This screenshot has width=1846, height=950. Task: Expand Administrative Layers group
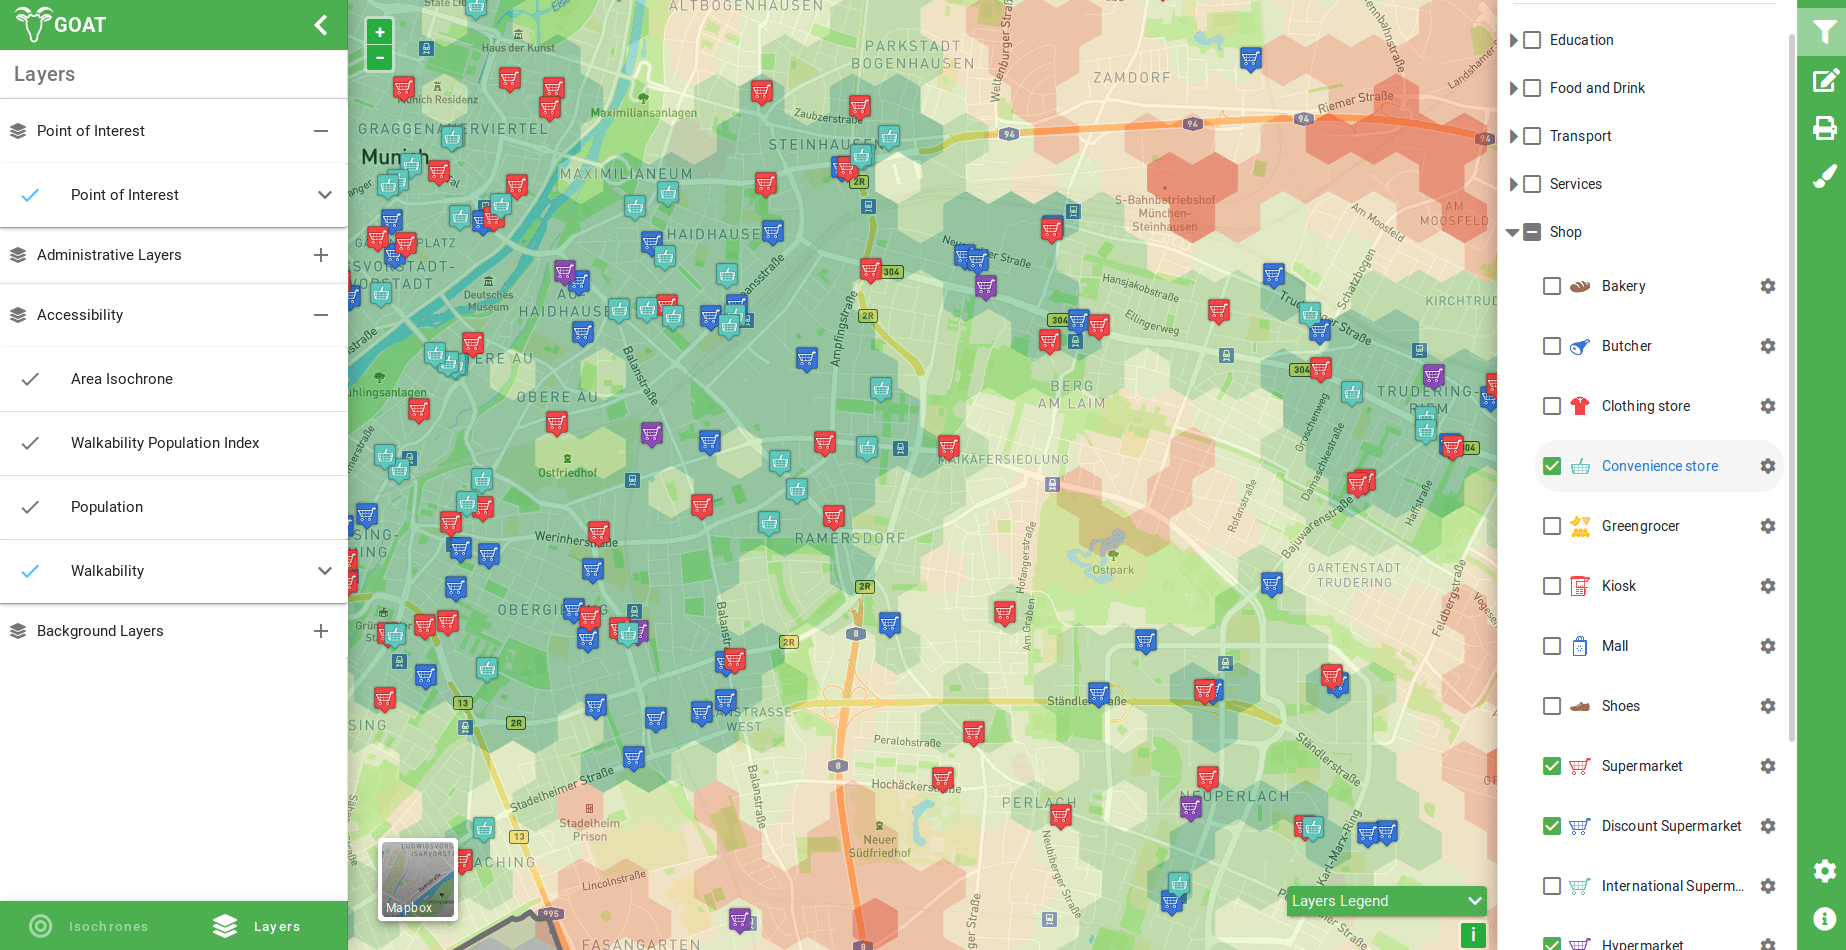click(x=320, y=255)
